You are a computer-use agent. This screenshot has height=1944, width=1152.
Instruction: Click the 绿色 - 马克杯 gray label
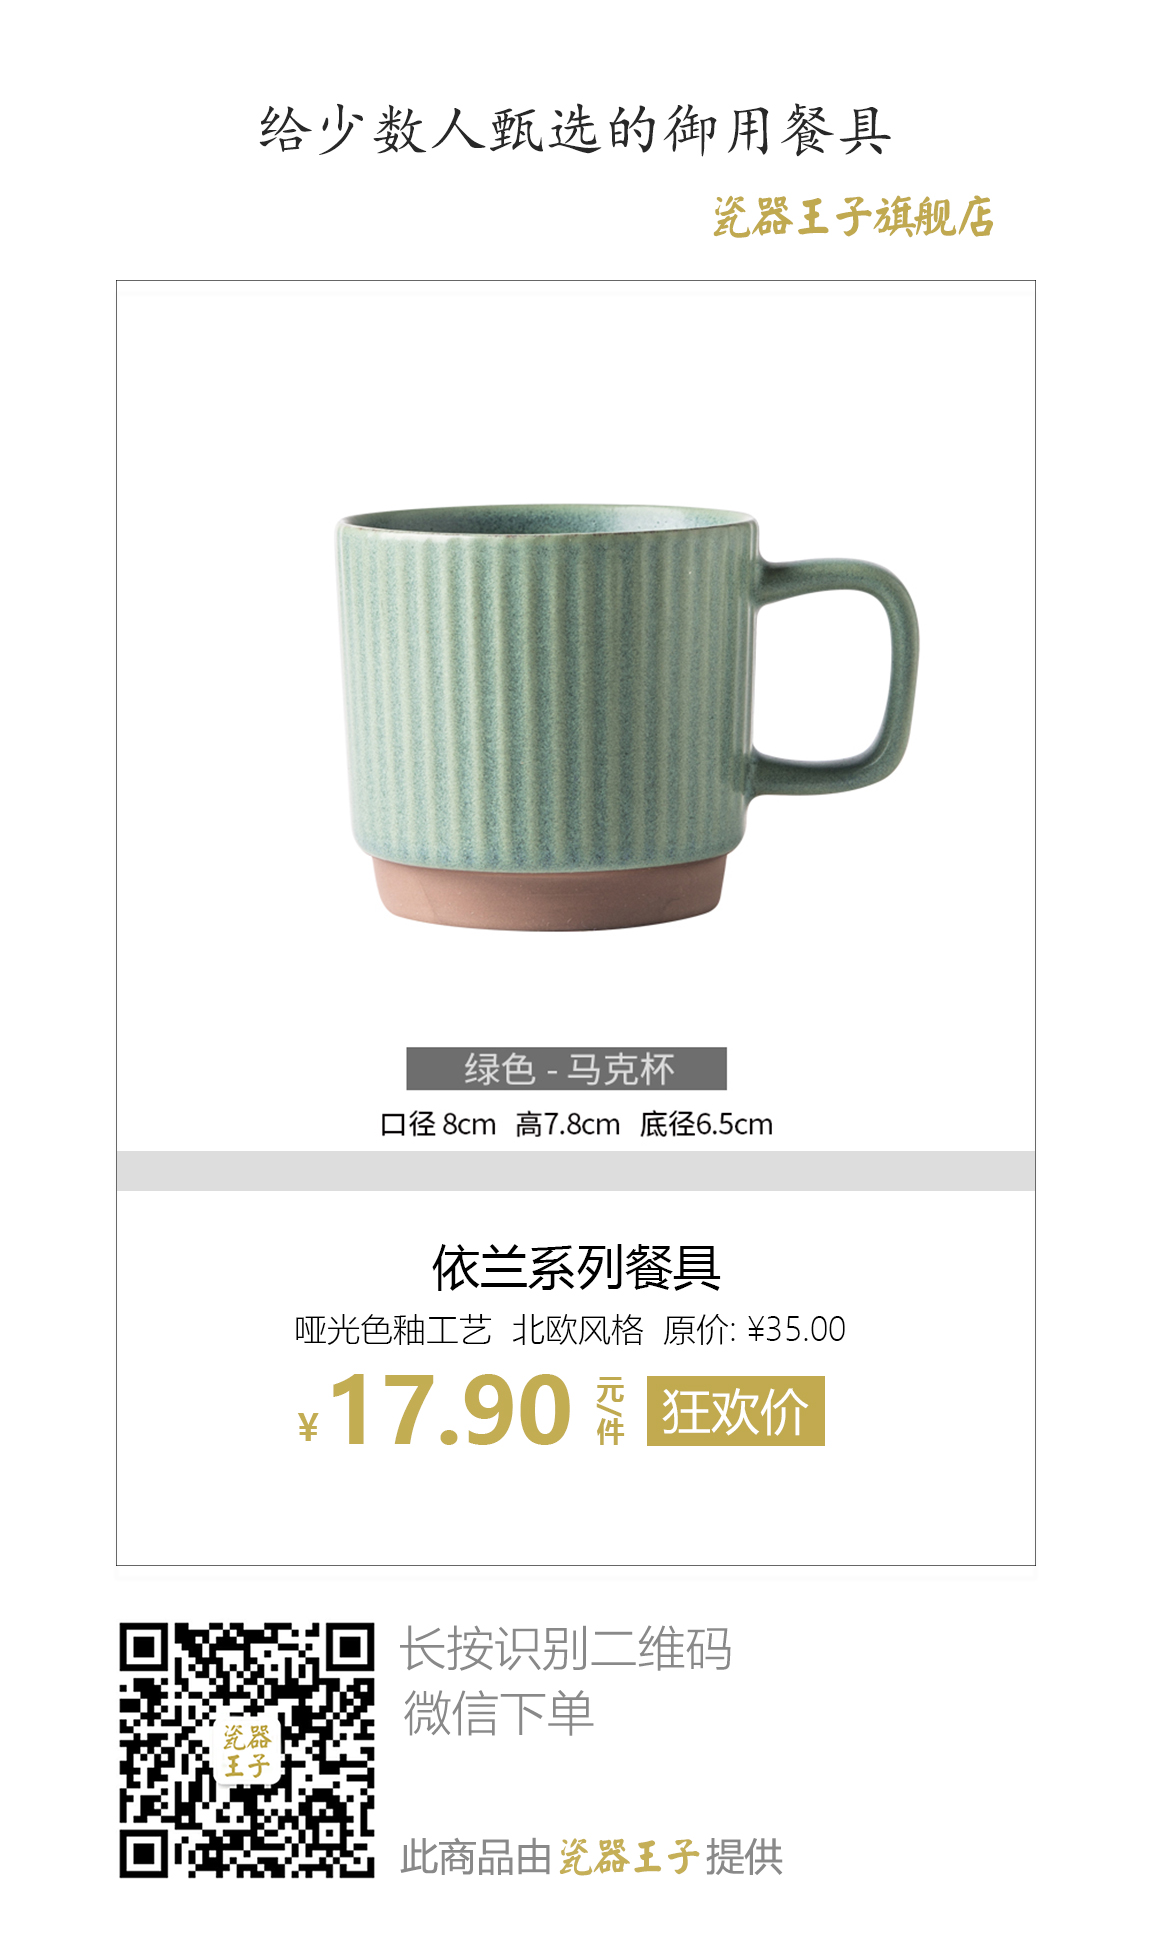coord(566,1069)
